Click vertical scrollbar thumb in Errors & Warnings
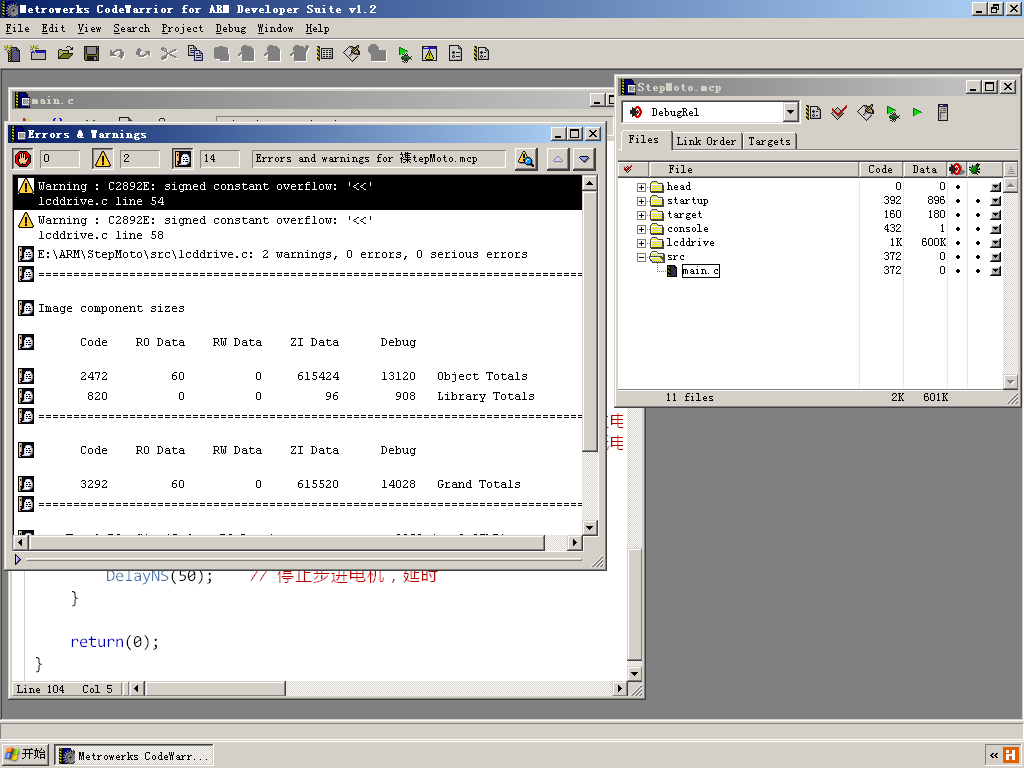 [x=590, y=321]
